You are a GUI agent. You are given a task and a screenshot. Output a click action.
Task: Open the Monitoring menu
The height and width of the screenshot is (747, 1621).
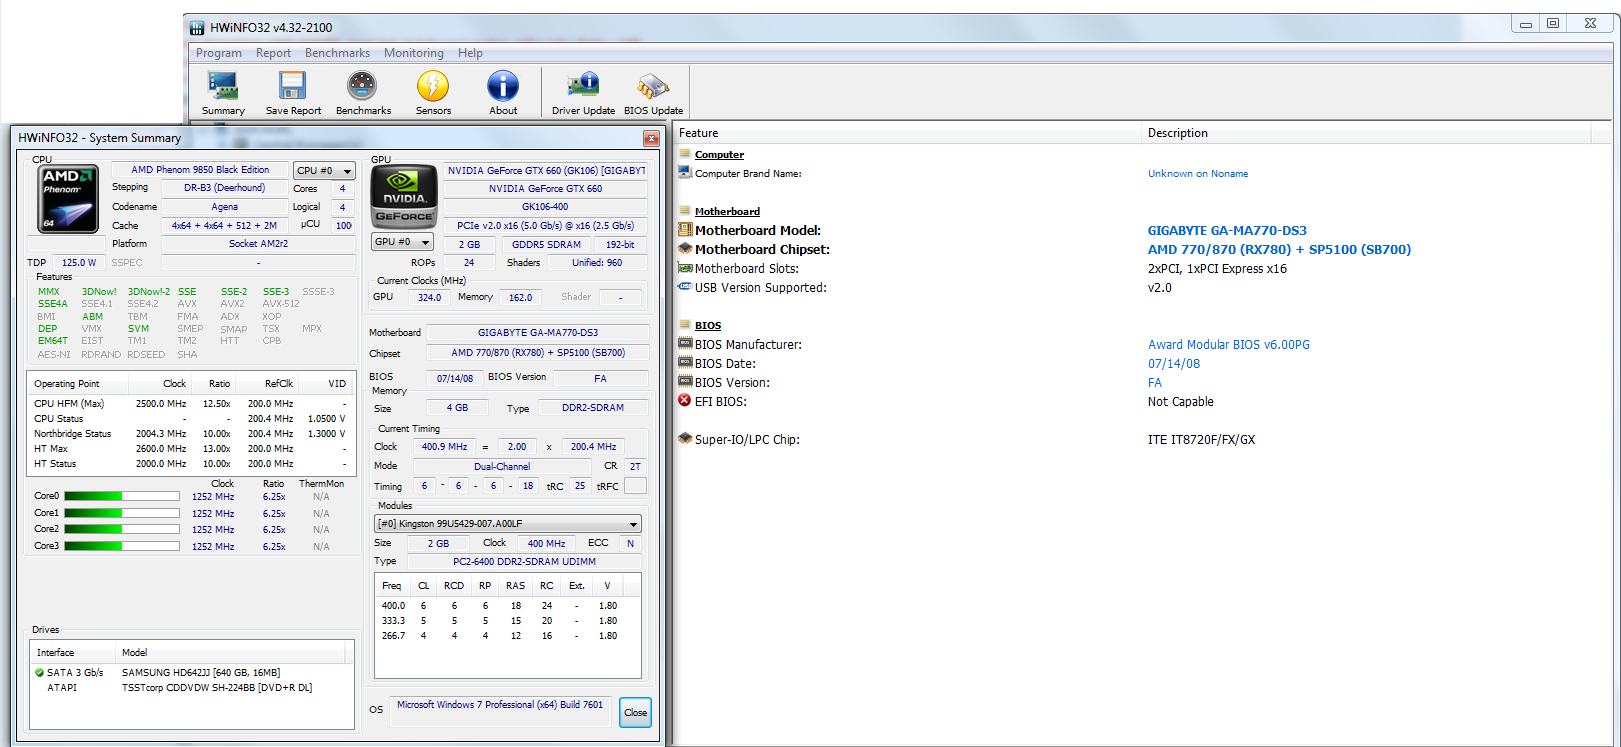point(413,53)
